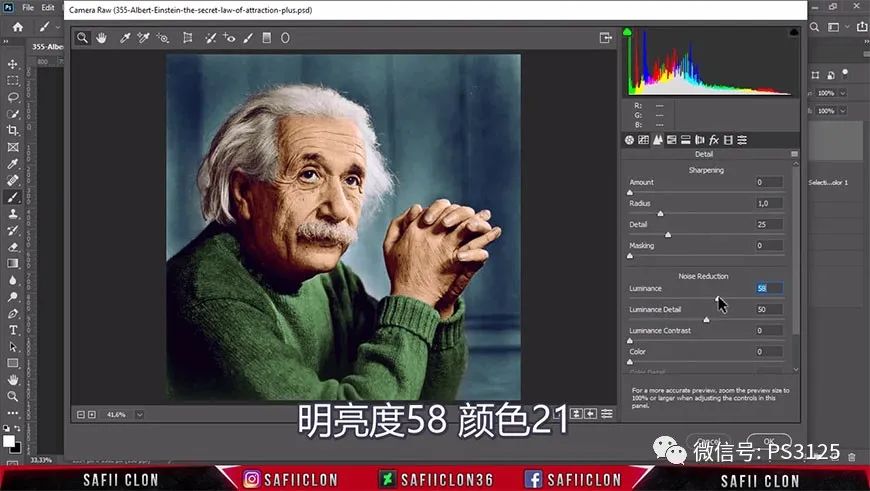
Task: Select the Photoshop Crop tool
Action: click(12, 131)
